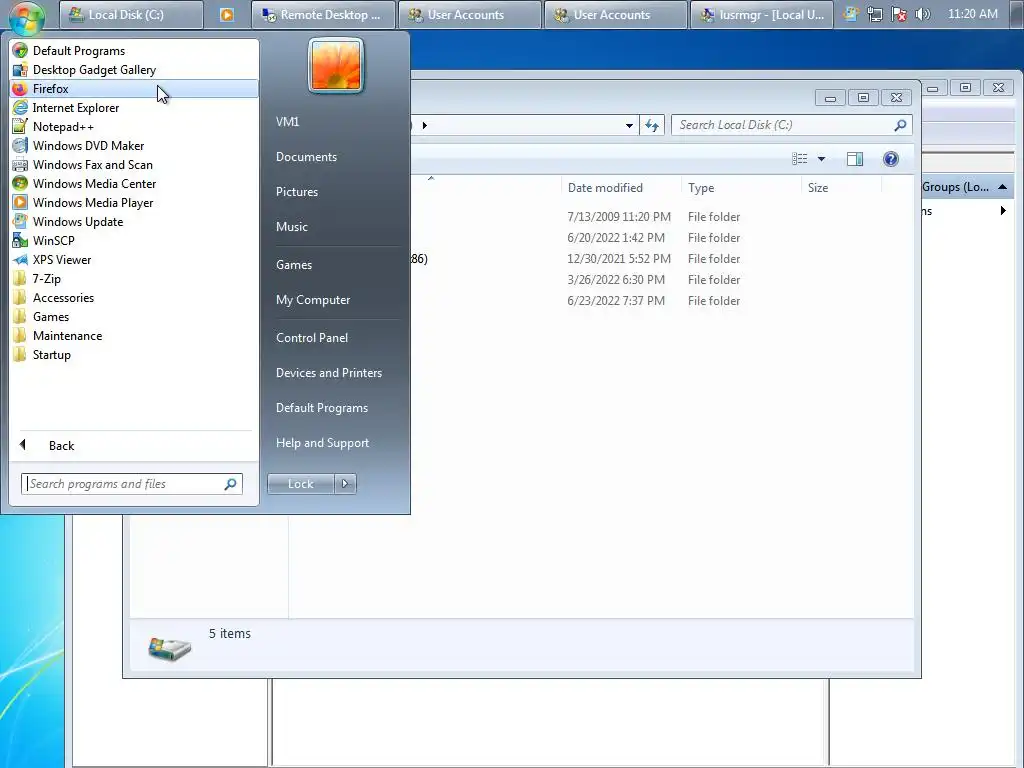Start Notepad++

click(134, 127)
